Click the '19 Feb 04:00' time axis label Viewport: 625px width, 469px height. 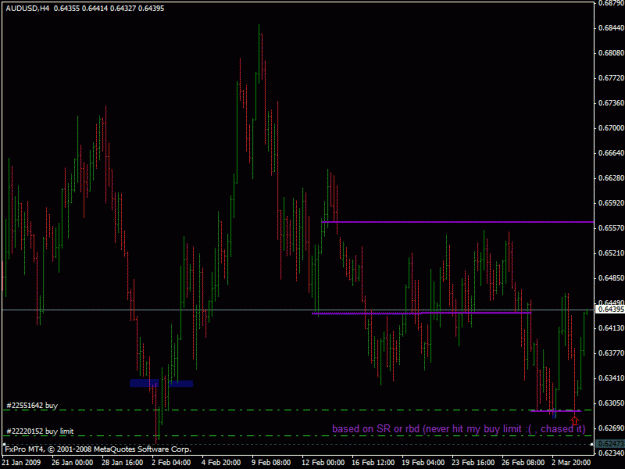click(x=423, y=462)
